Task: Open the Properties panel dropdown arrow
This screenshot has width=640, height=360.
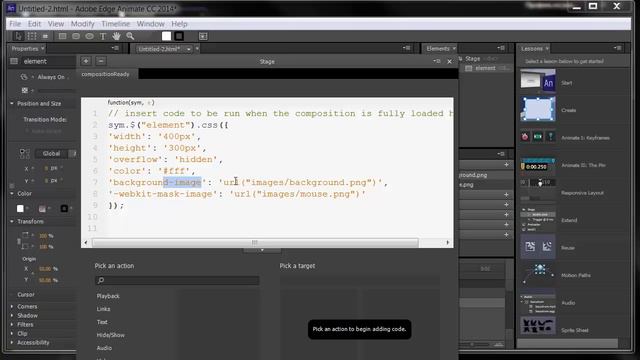Action: tap(42, 49)
